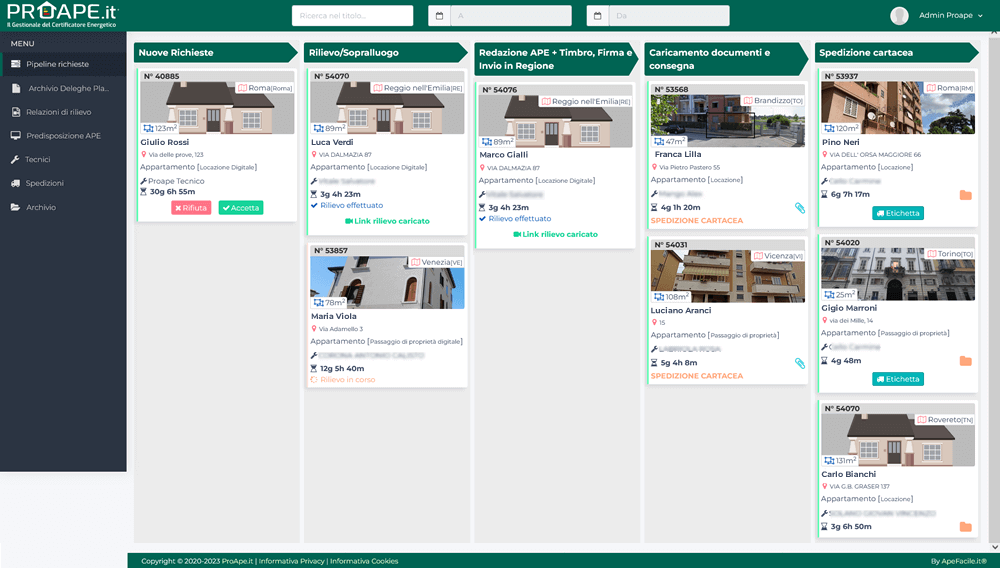Click the calendar icon before field A

[x=439, y=16]
